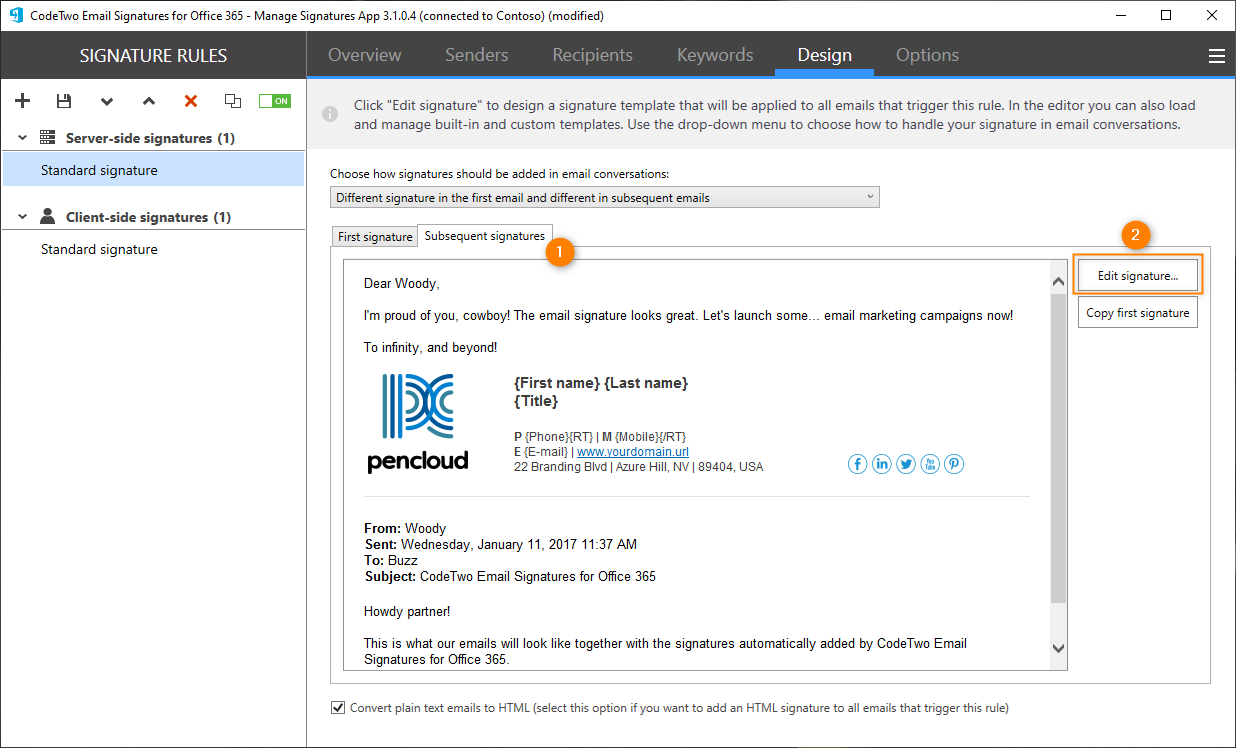Save the signature rules
Viewport: 1236px width, 748px height.
coord(63,100)
